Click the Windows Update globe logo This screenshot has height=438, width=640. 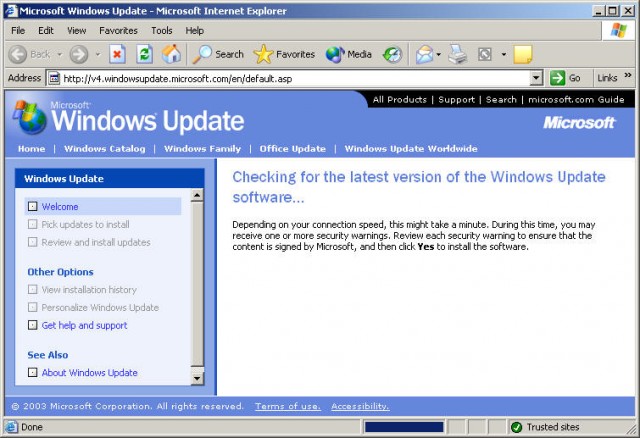coord(30,117)
